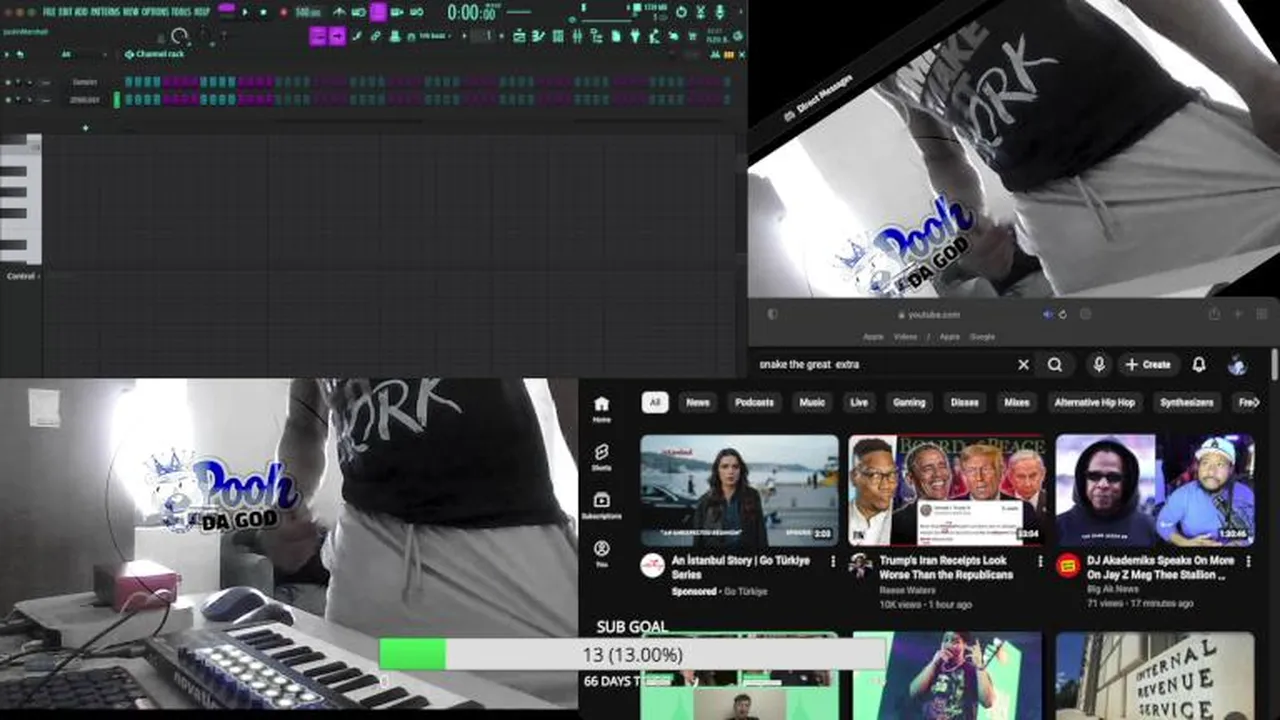Clear the YouTube search with the X icon
This screenshot has height=720, width=1280.
(x=1023, y=365)
